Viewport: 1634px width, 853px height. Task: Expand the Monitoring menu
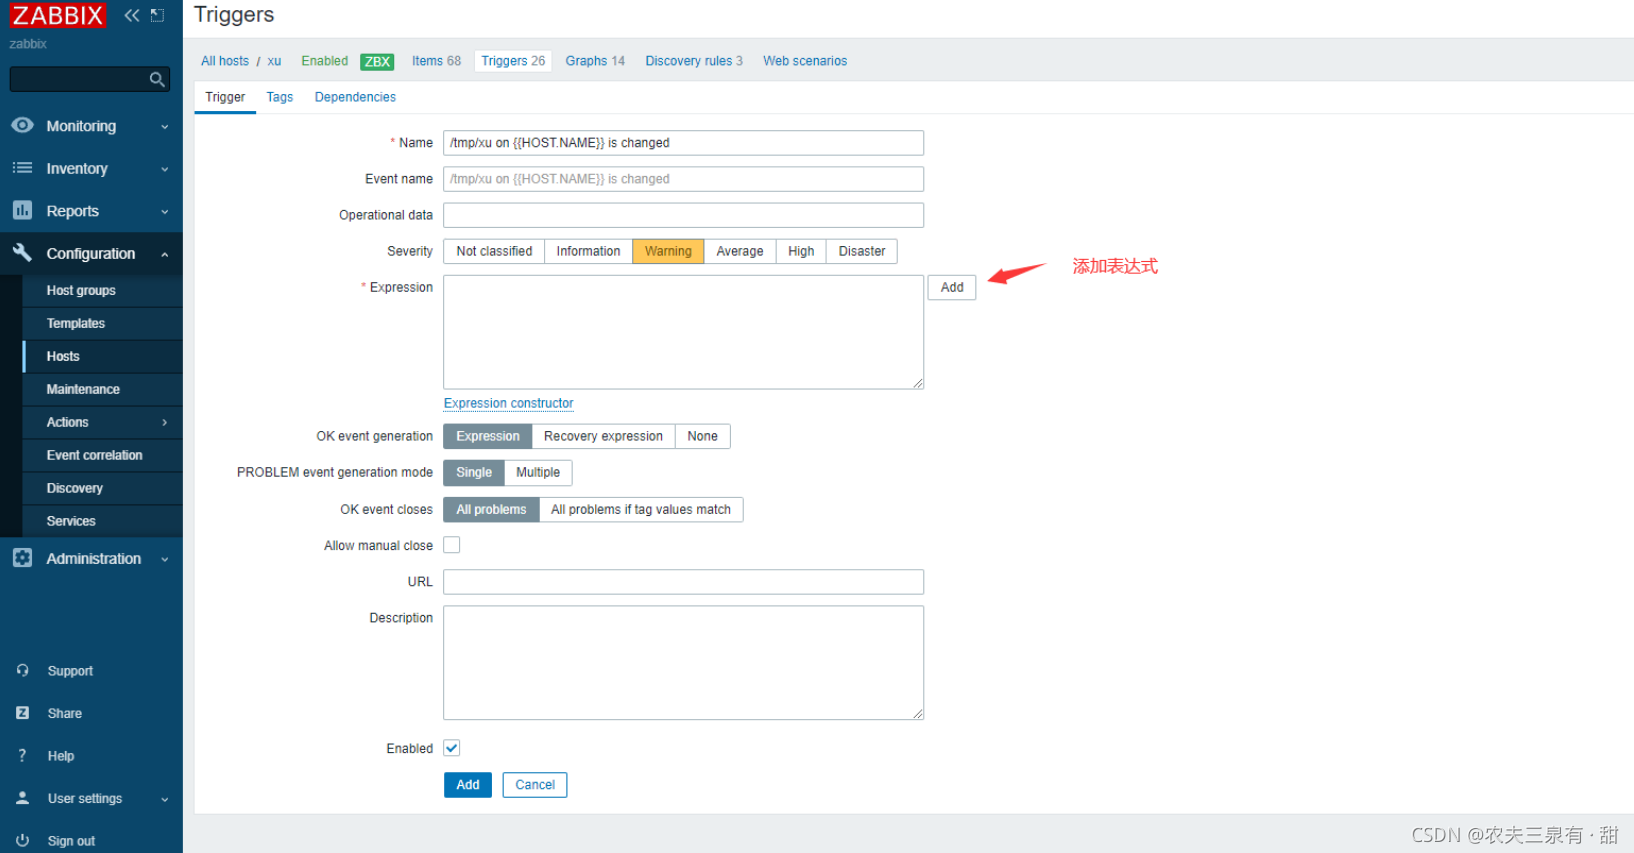(165, 127)
